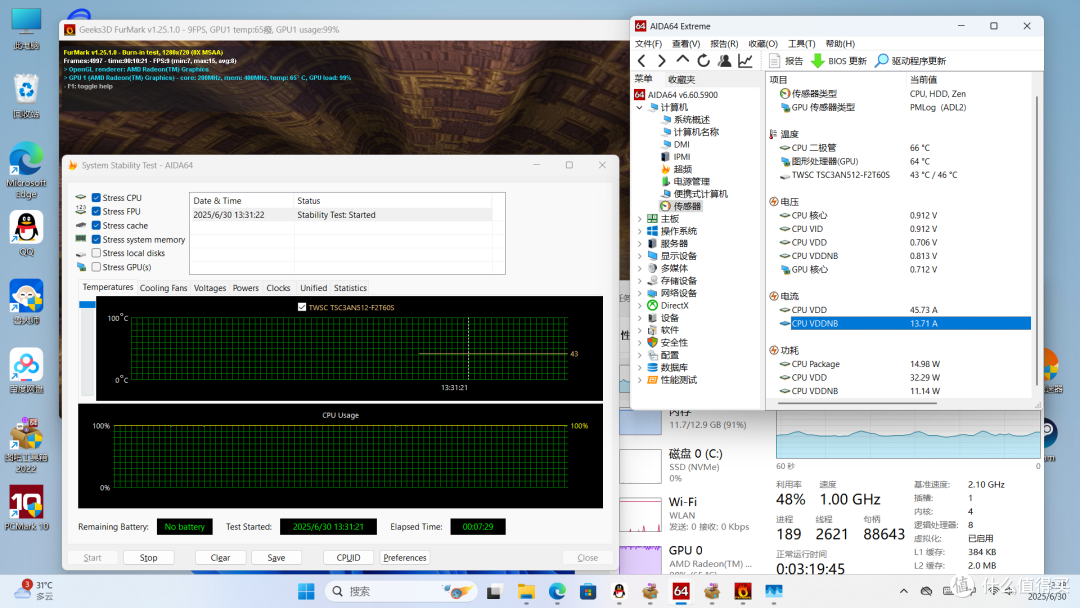Expand the 网络设备 tree node
Screen dimensions: 1080x608
coord(640,293)
